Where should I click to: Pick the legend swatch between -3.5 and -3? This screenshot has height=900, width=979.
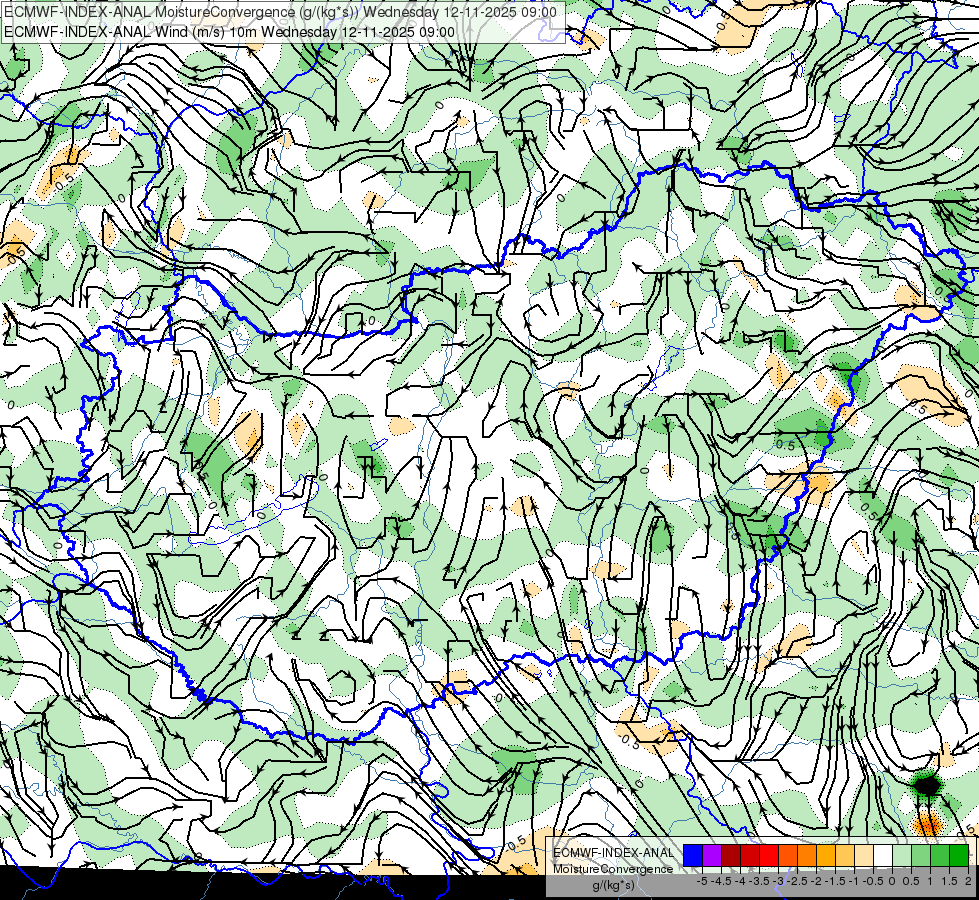(x=769, y=855)
